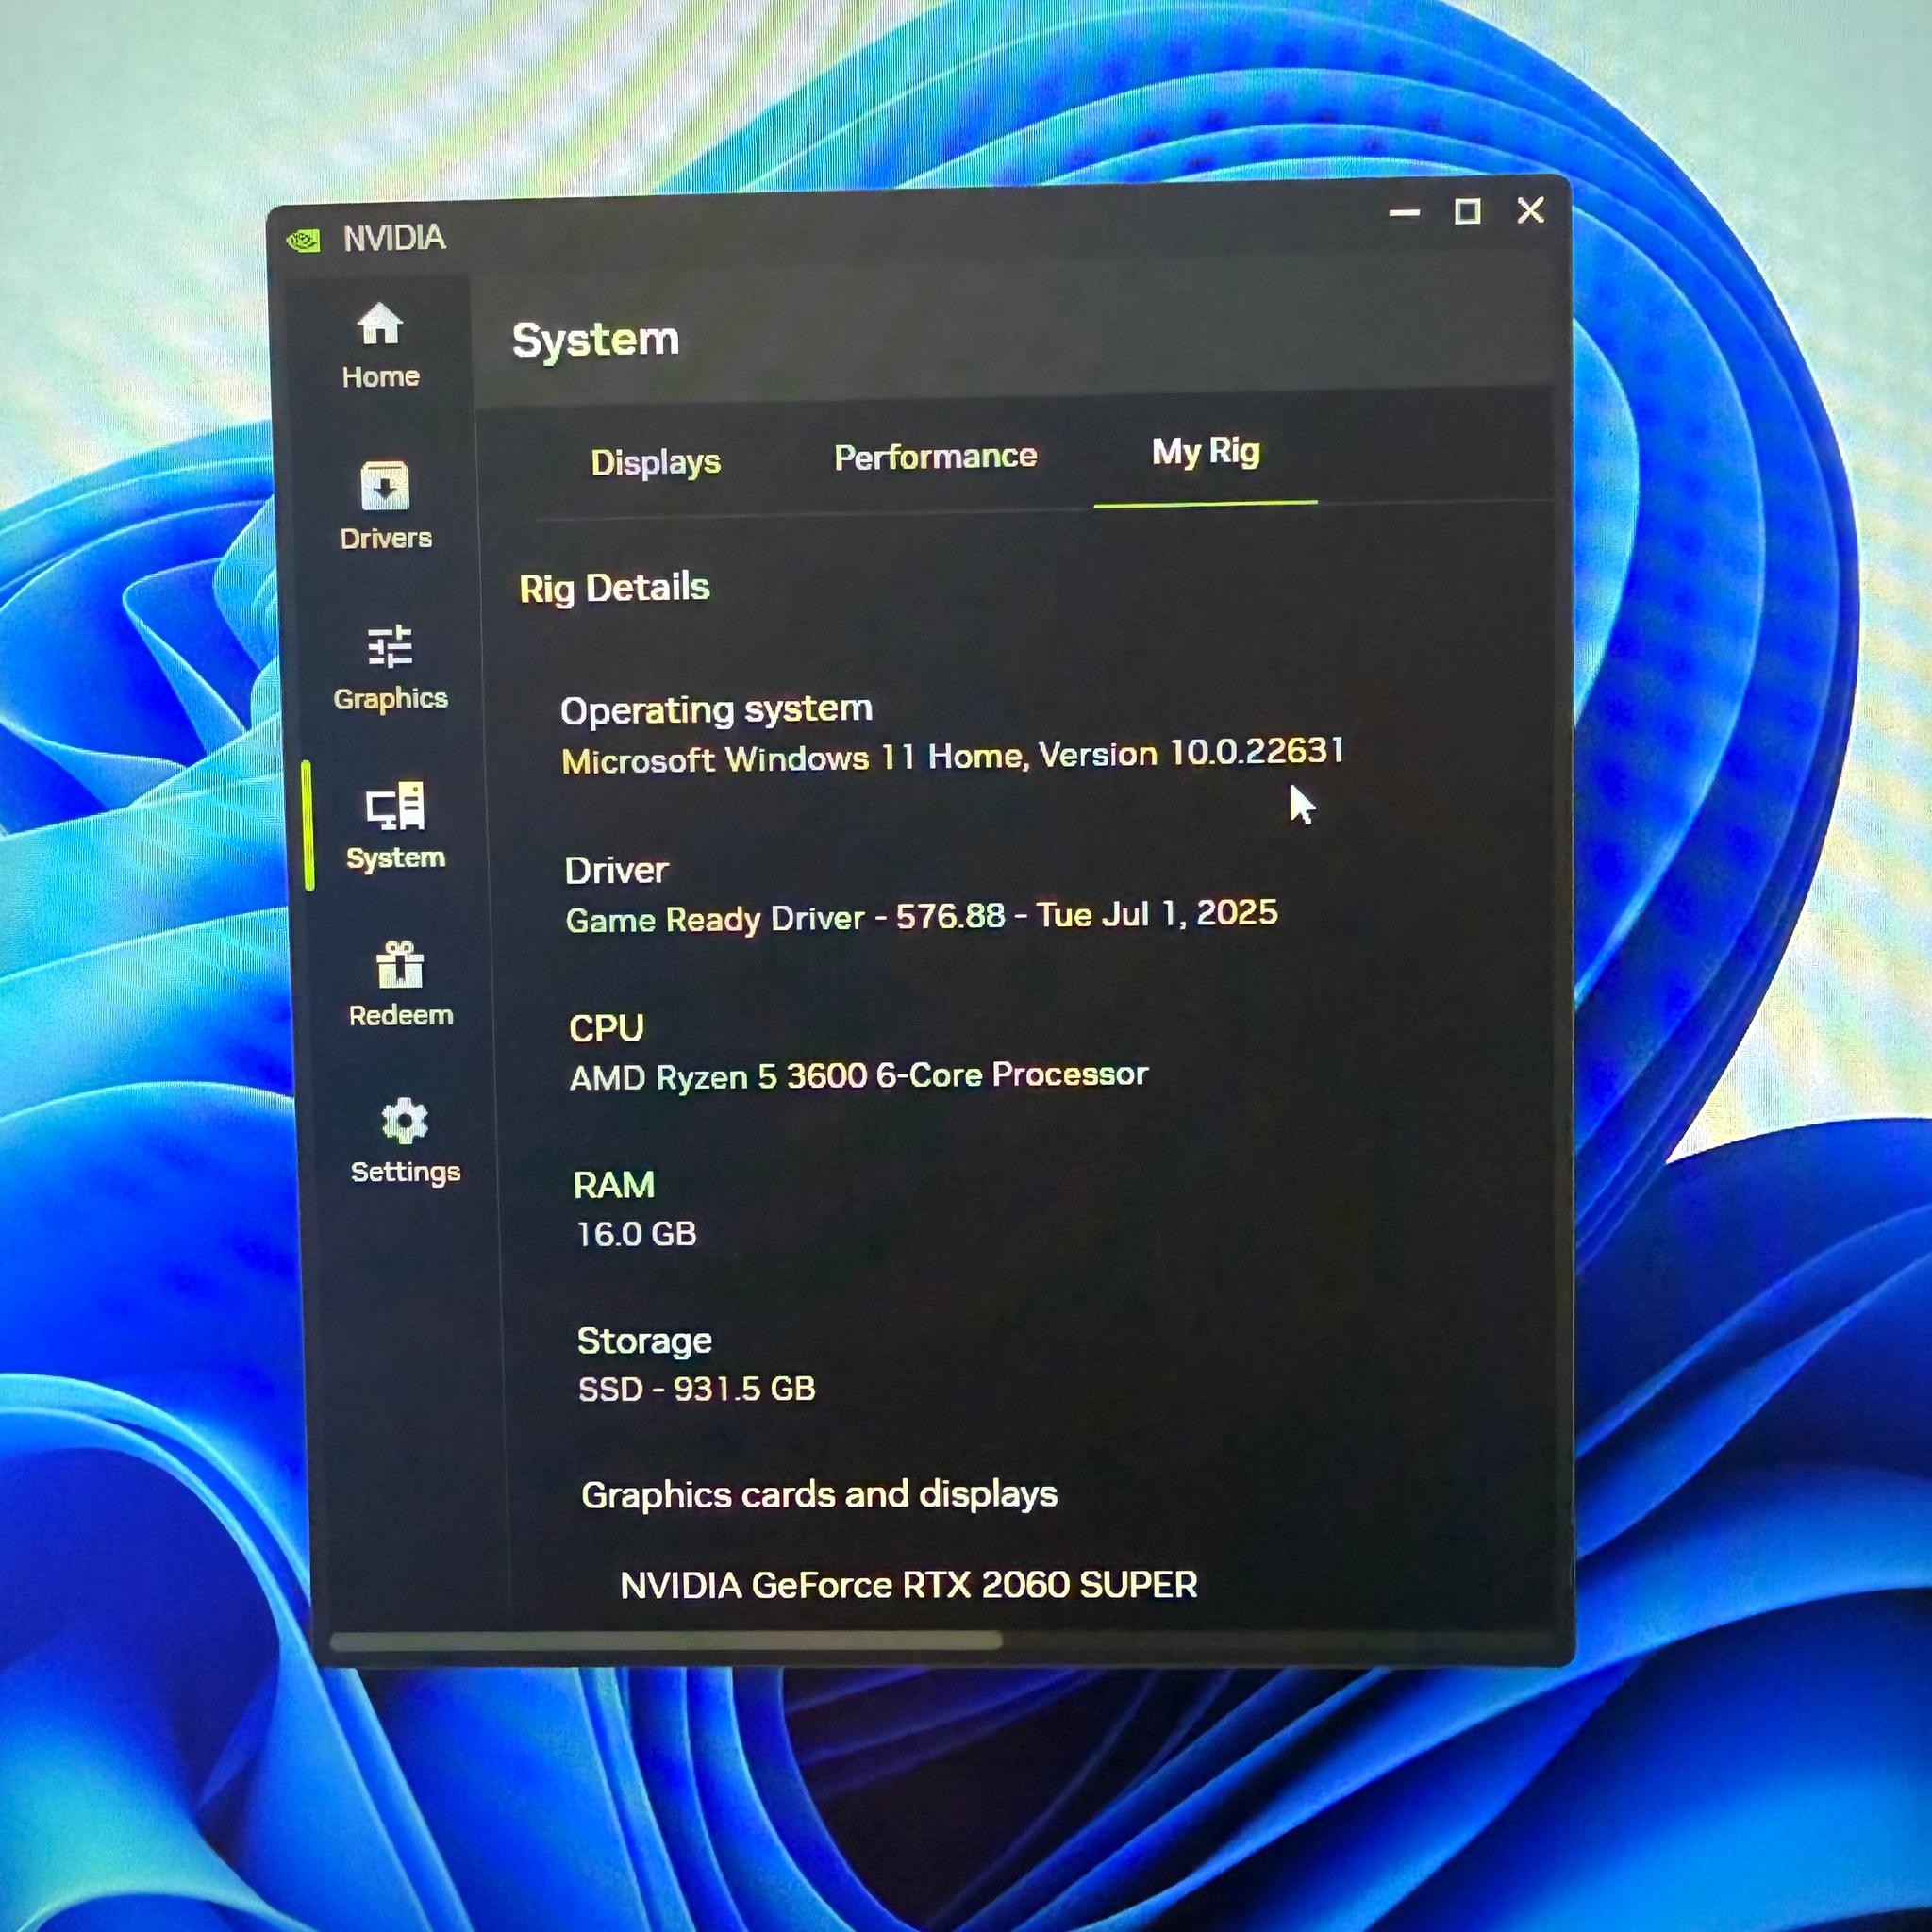Minimize the NVIDIA window
Image resolution: width=1932 pixels, height=1932 pixels.
pyautogui.click(x=1405, y=212)
